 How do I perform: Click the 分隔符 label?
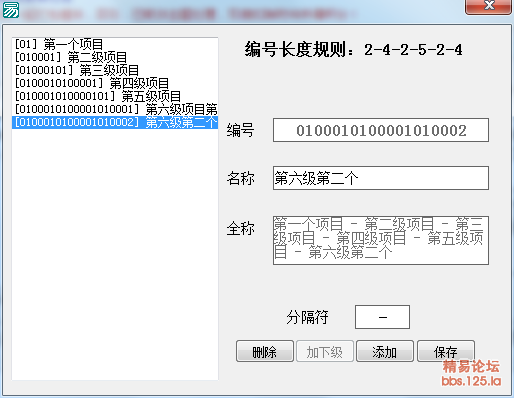point(307,317)
